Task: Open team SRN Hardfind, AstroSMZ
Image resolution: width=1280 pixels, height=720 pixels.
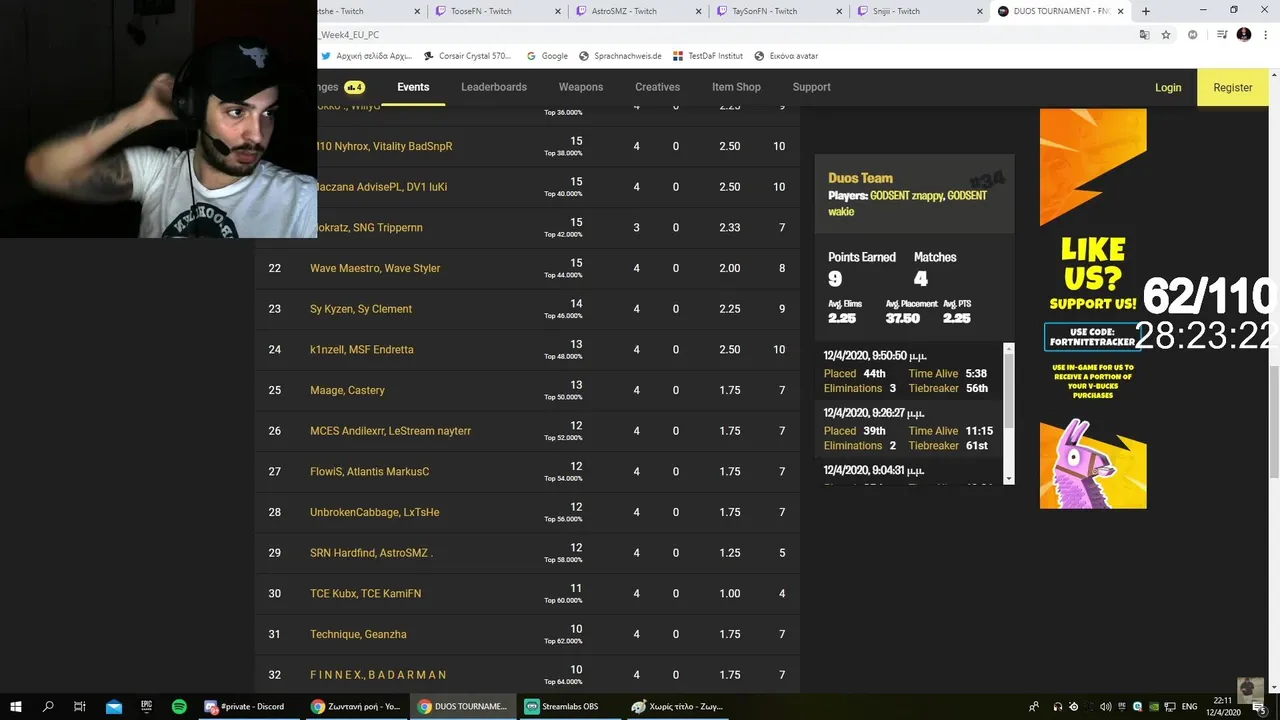Action: (x=371, y=553)
